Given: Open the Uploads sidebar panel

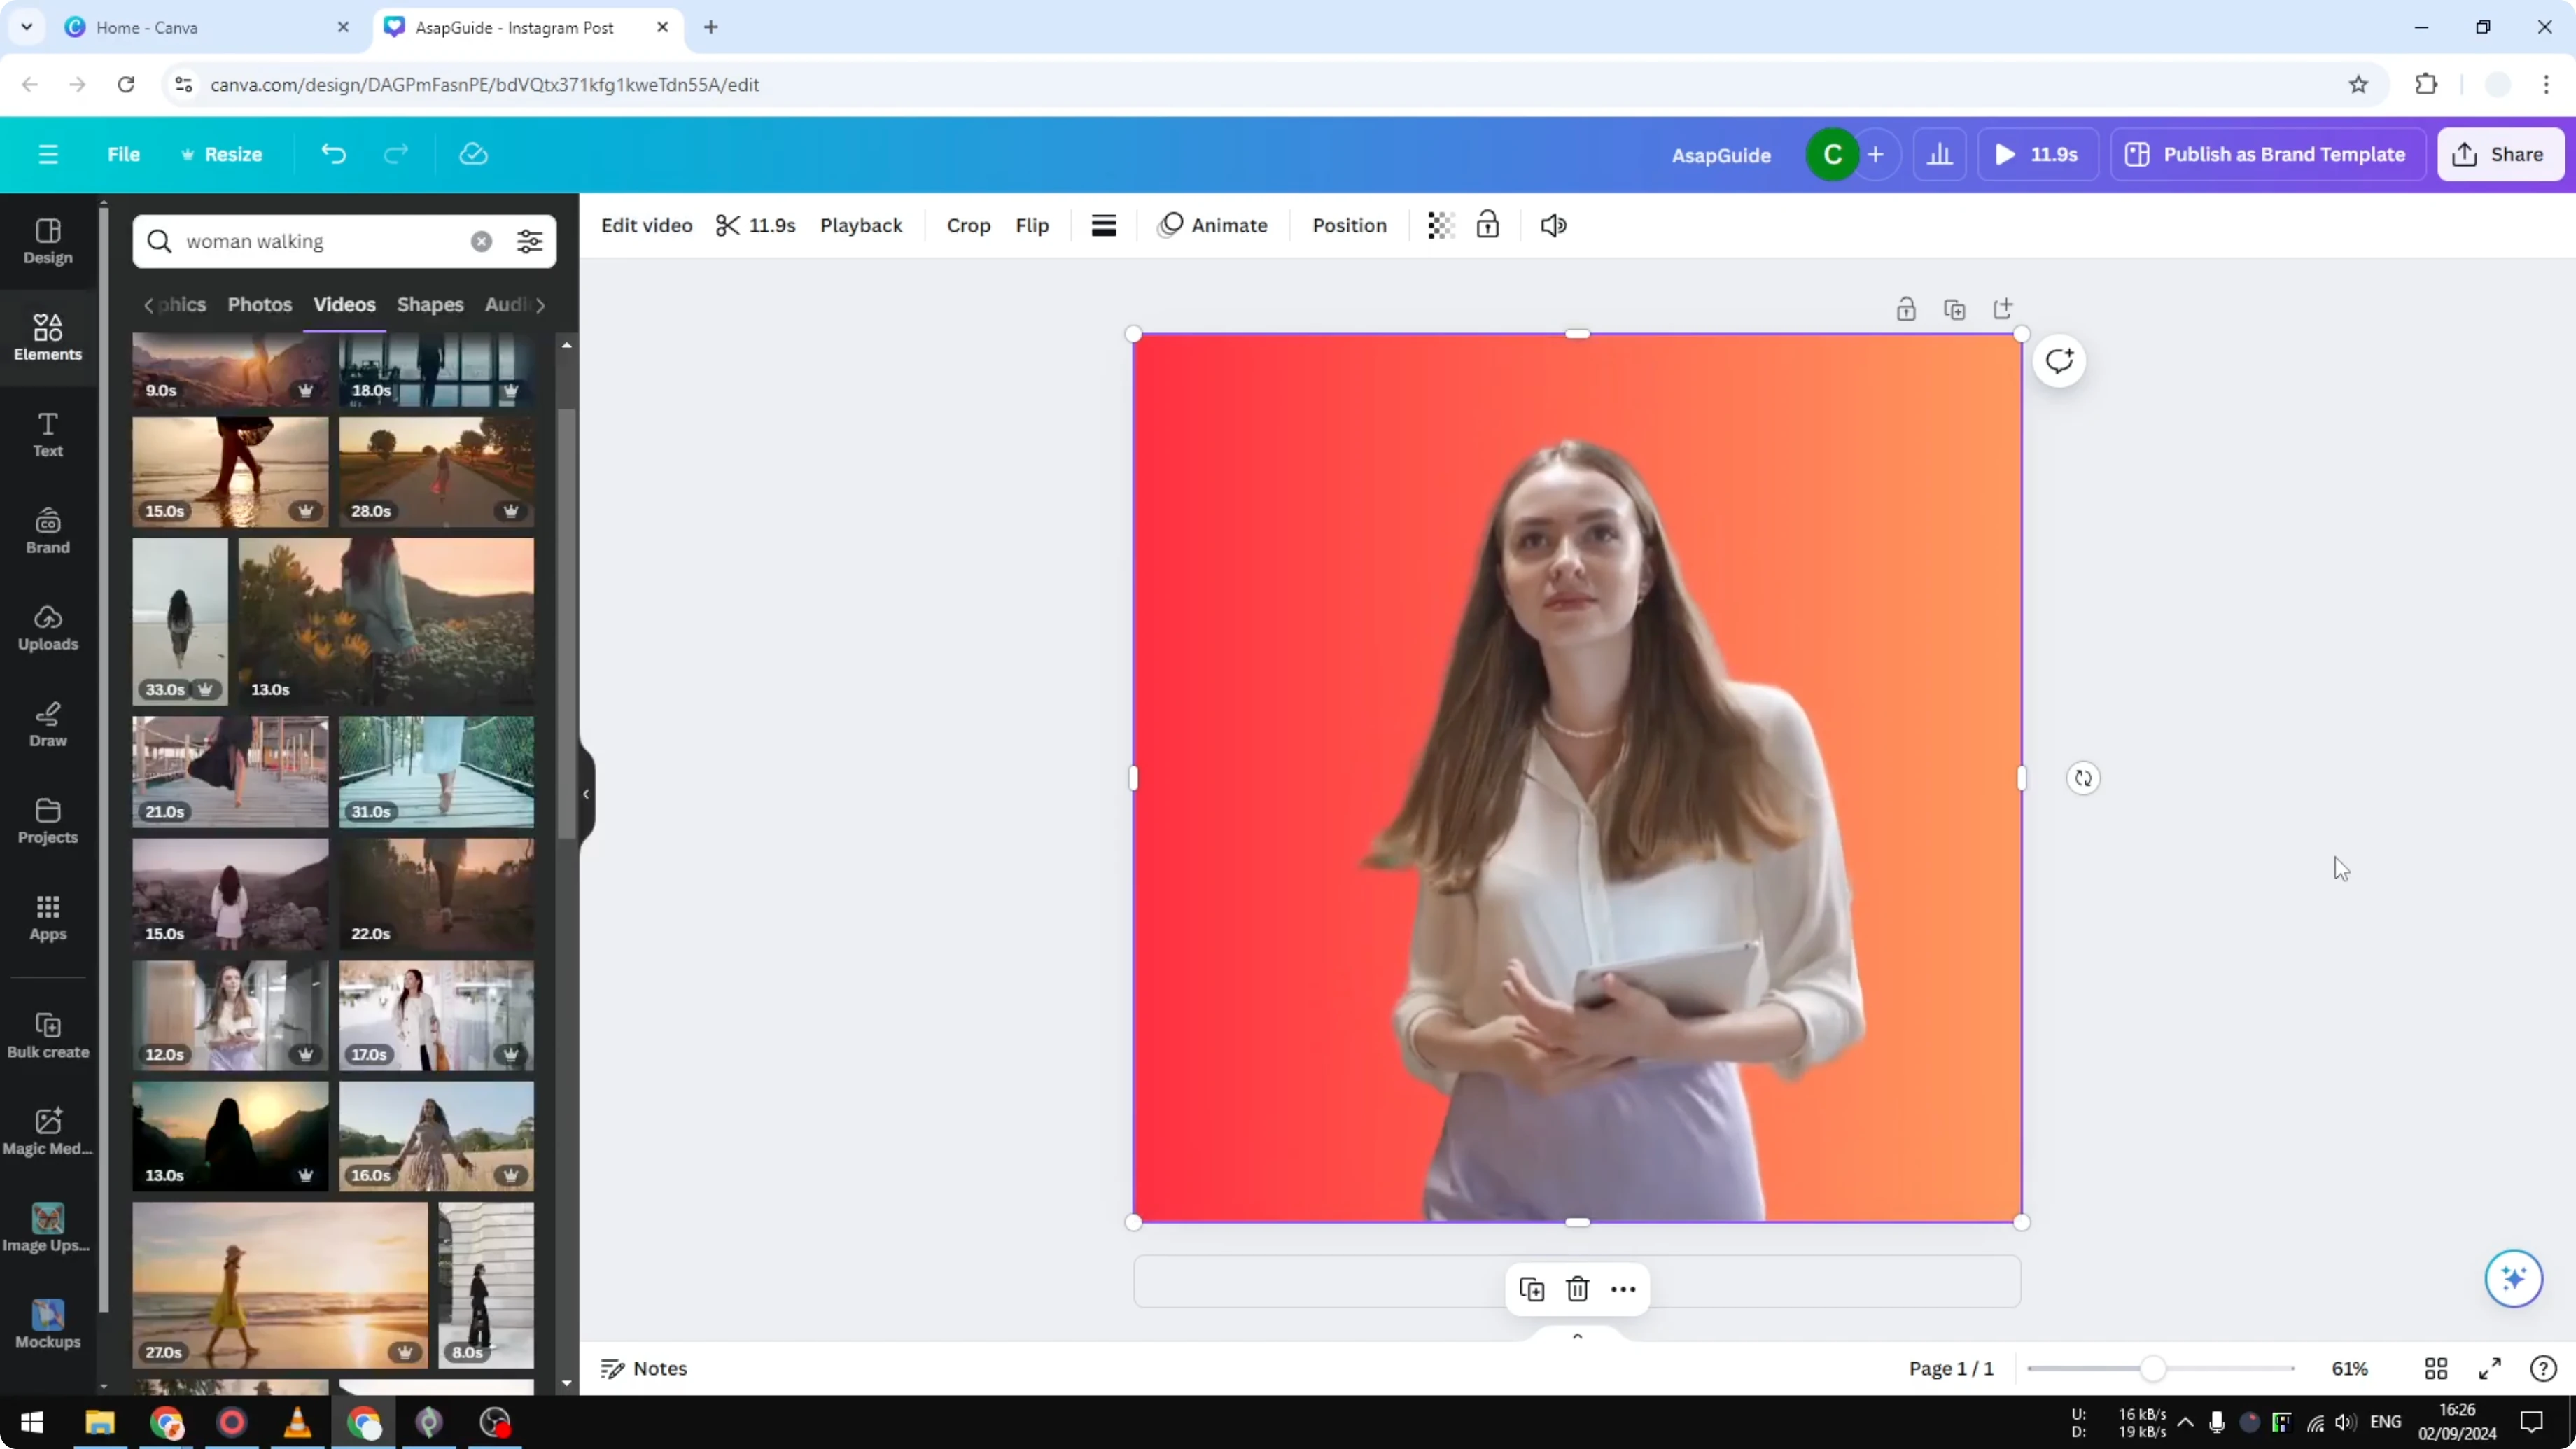Looking at the screenshot, I should (48, 628).
